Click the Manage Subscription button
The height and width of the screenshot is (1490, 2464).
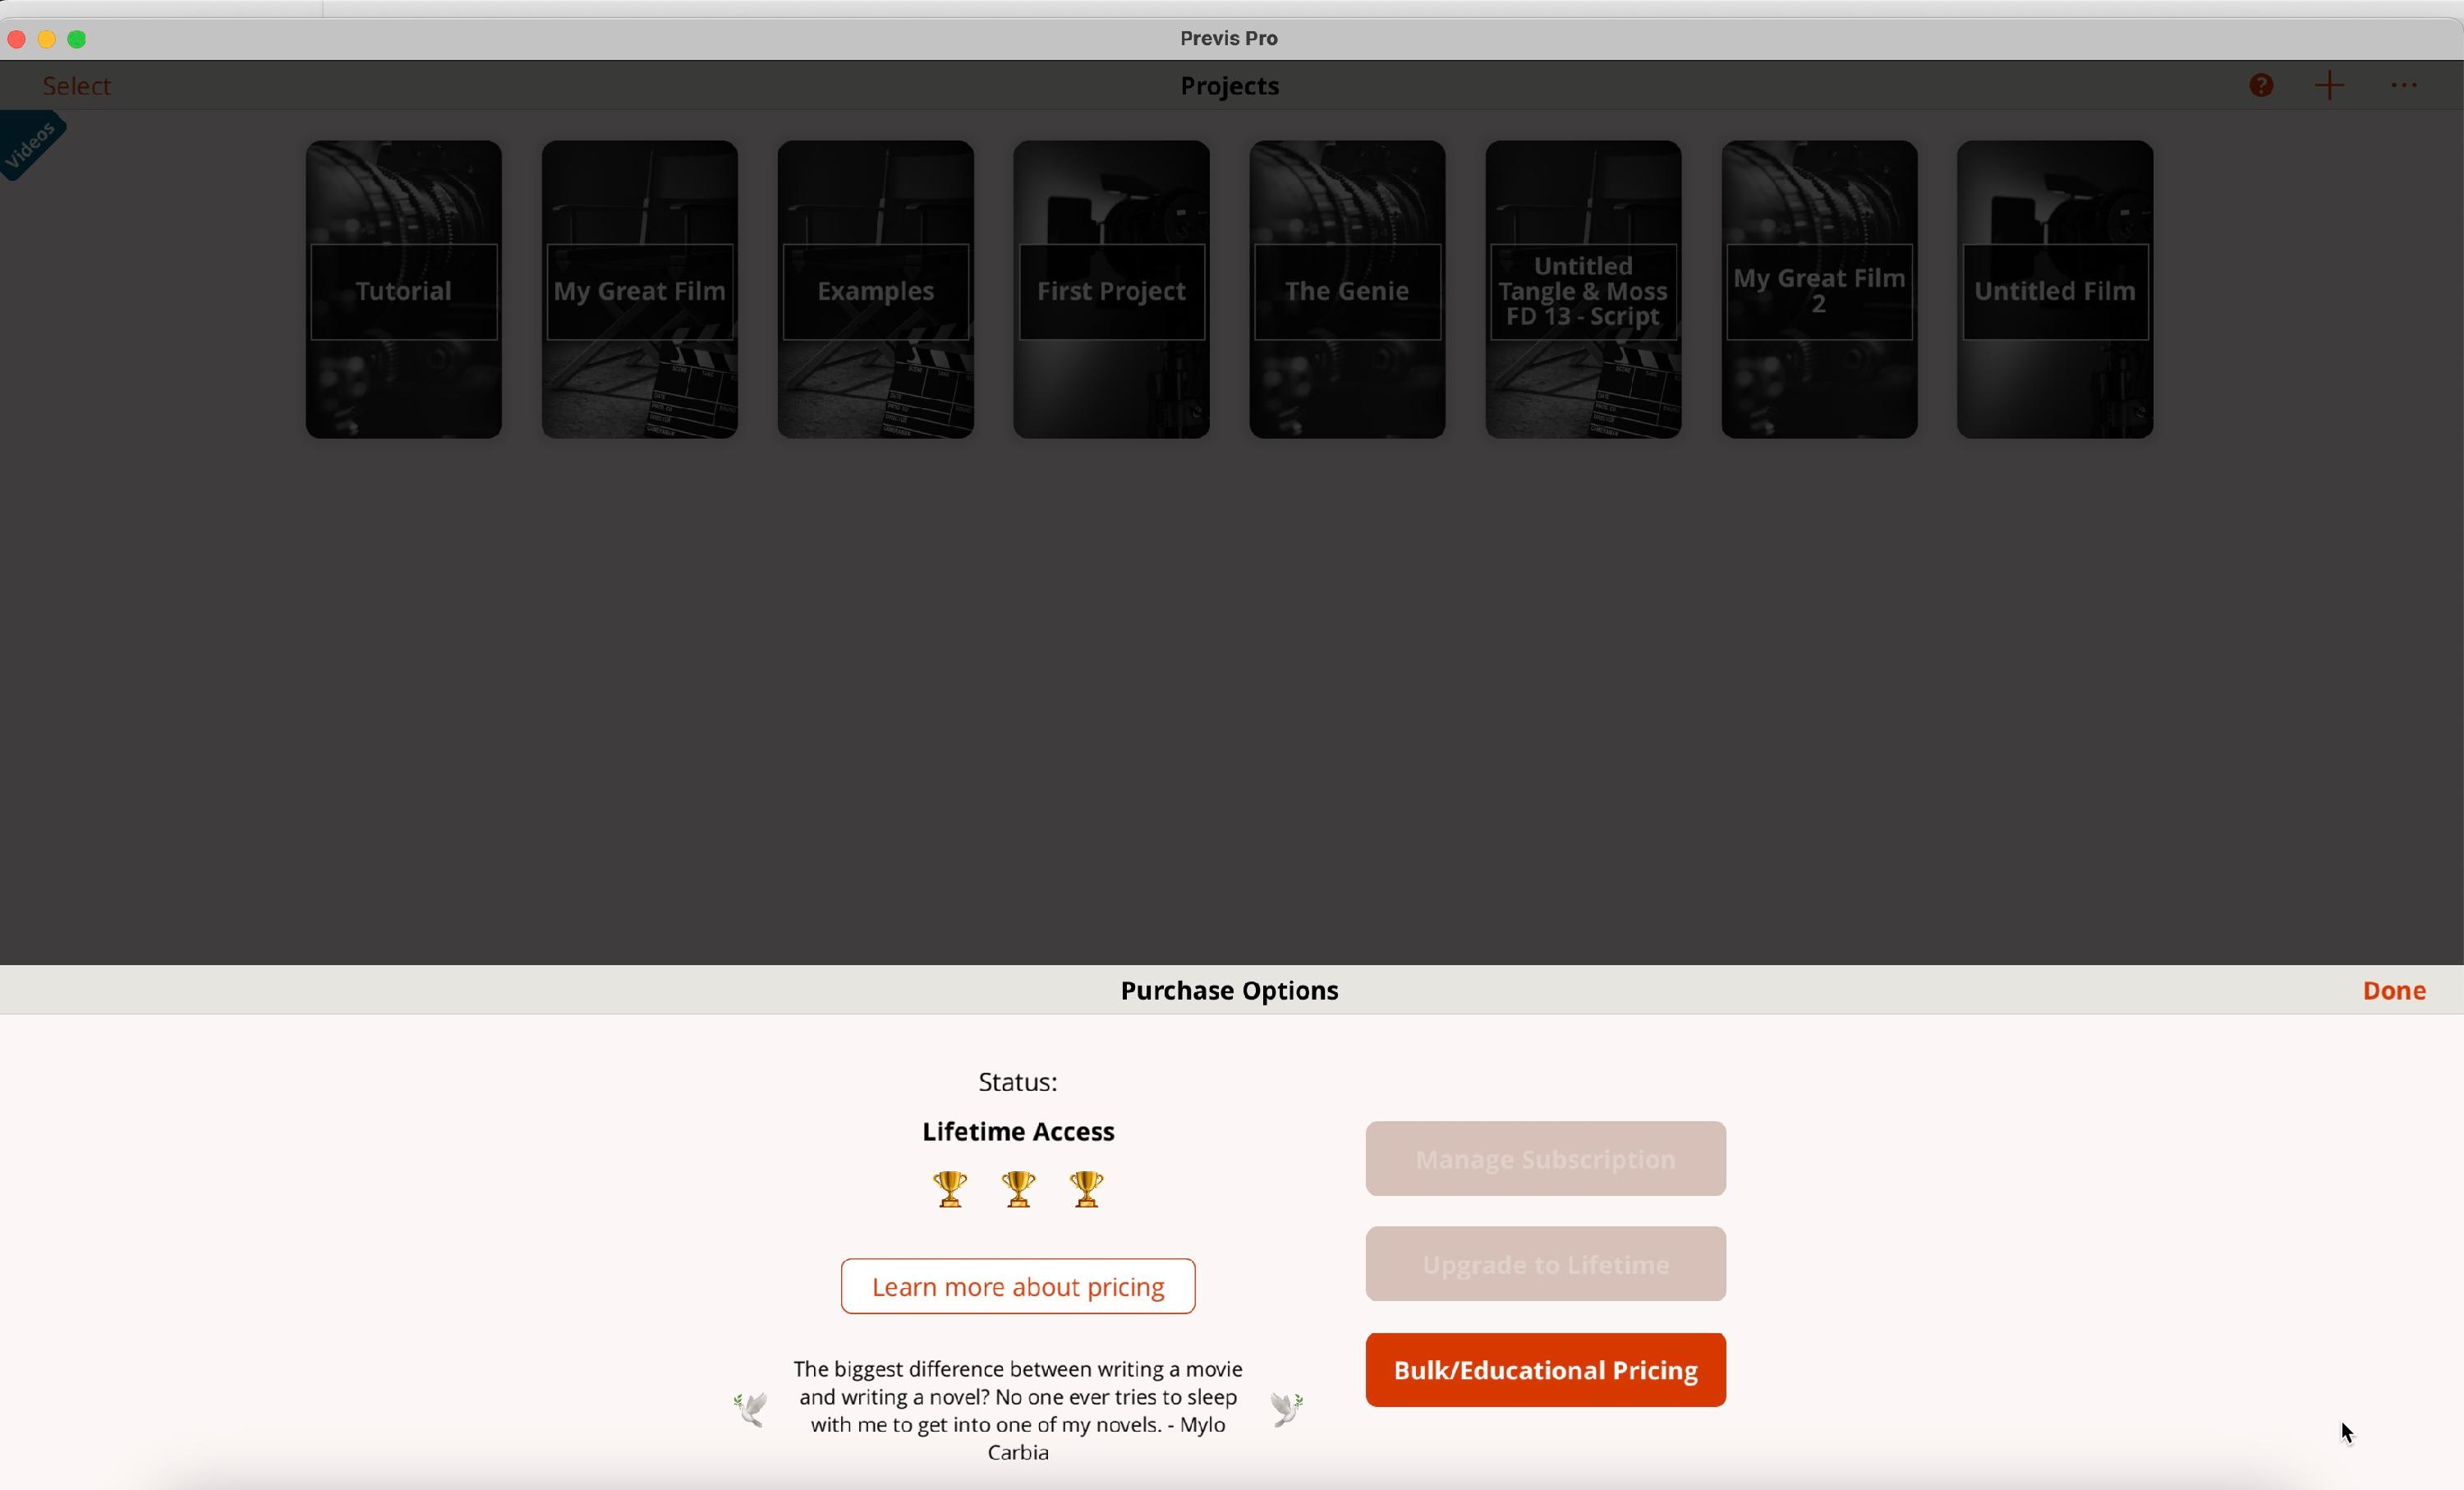coord(1544,1158)
